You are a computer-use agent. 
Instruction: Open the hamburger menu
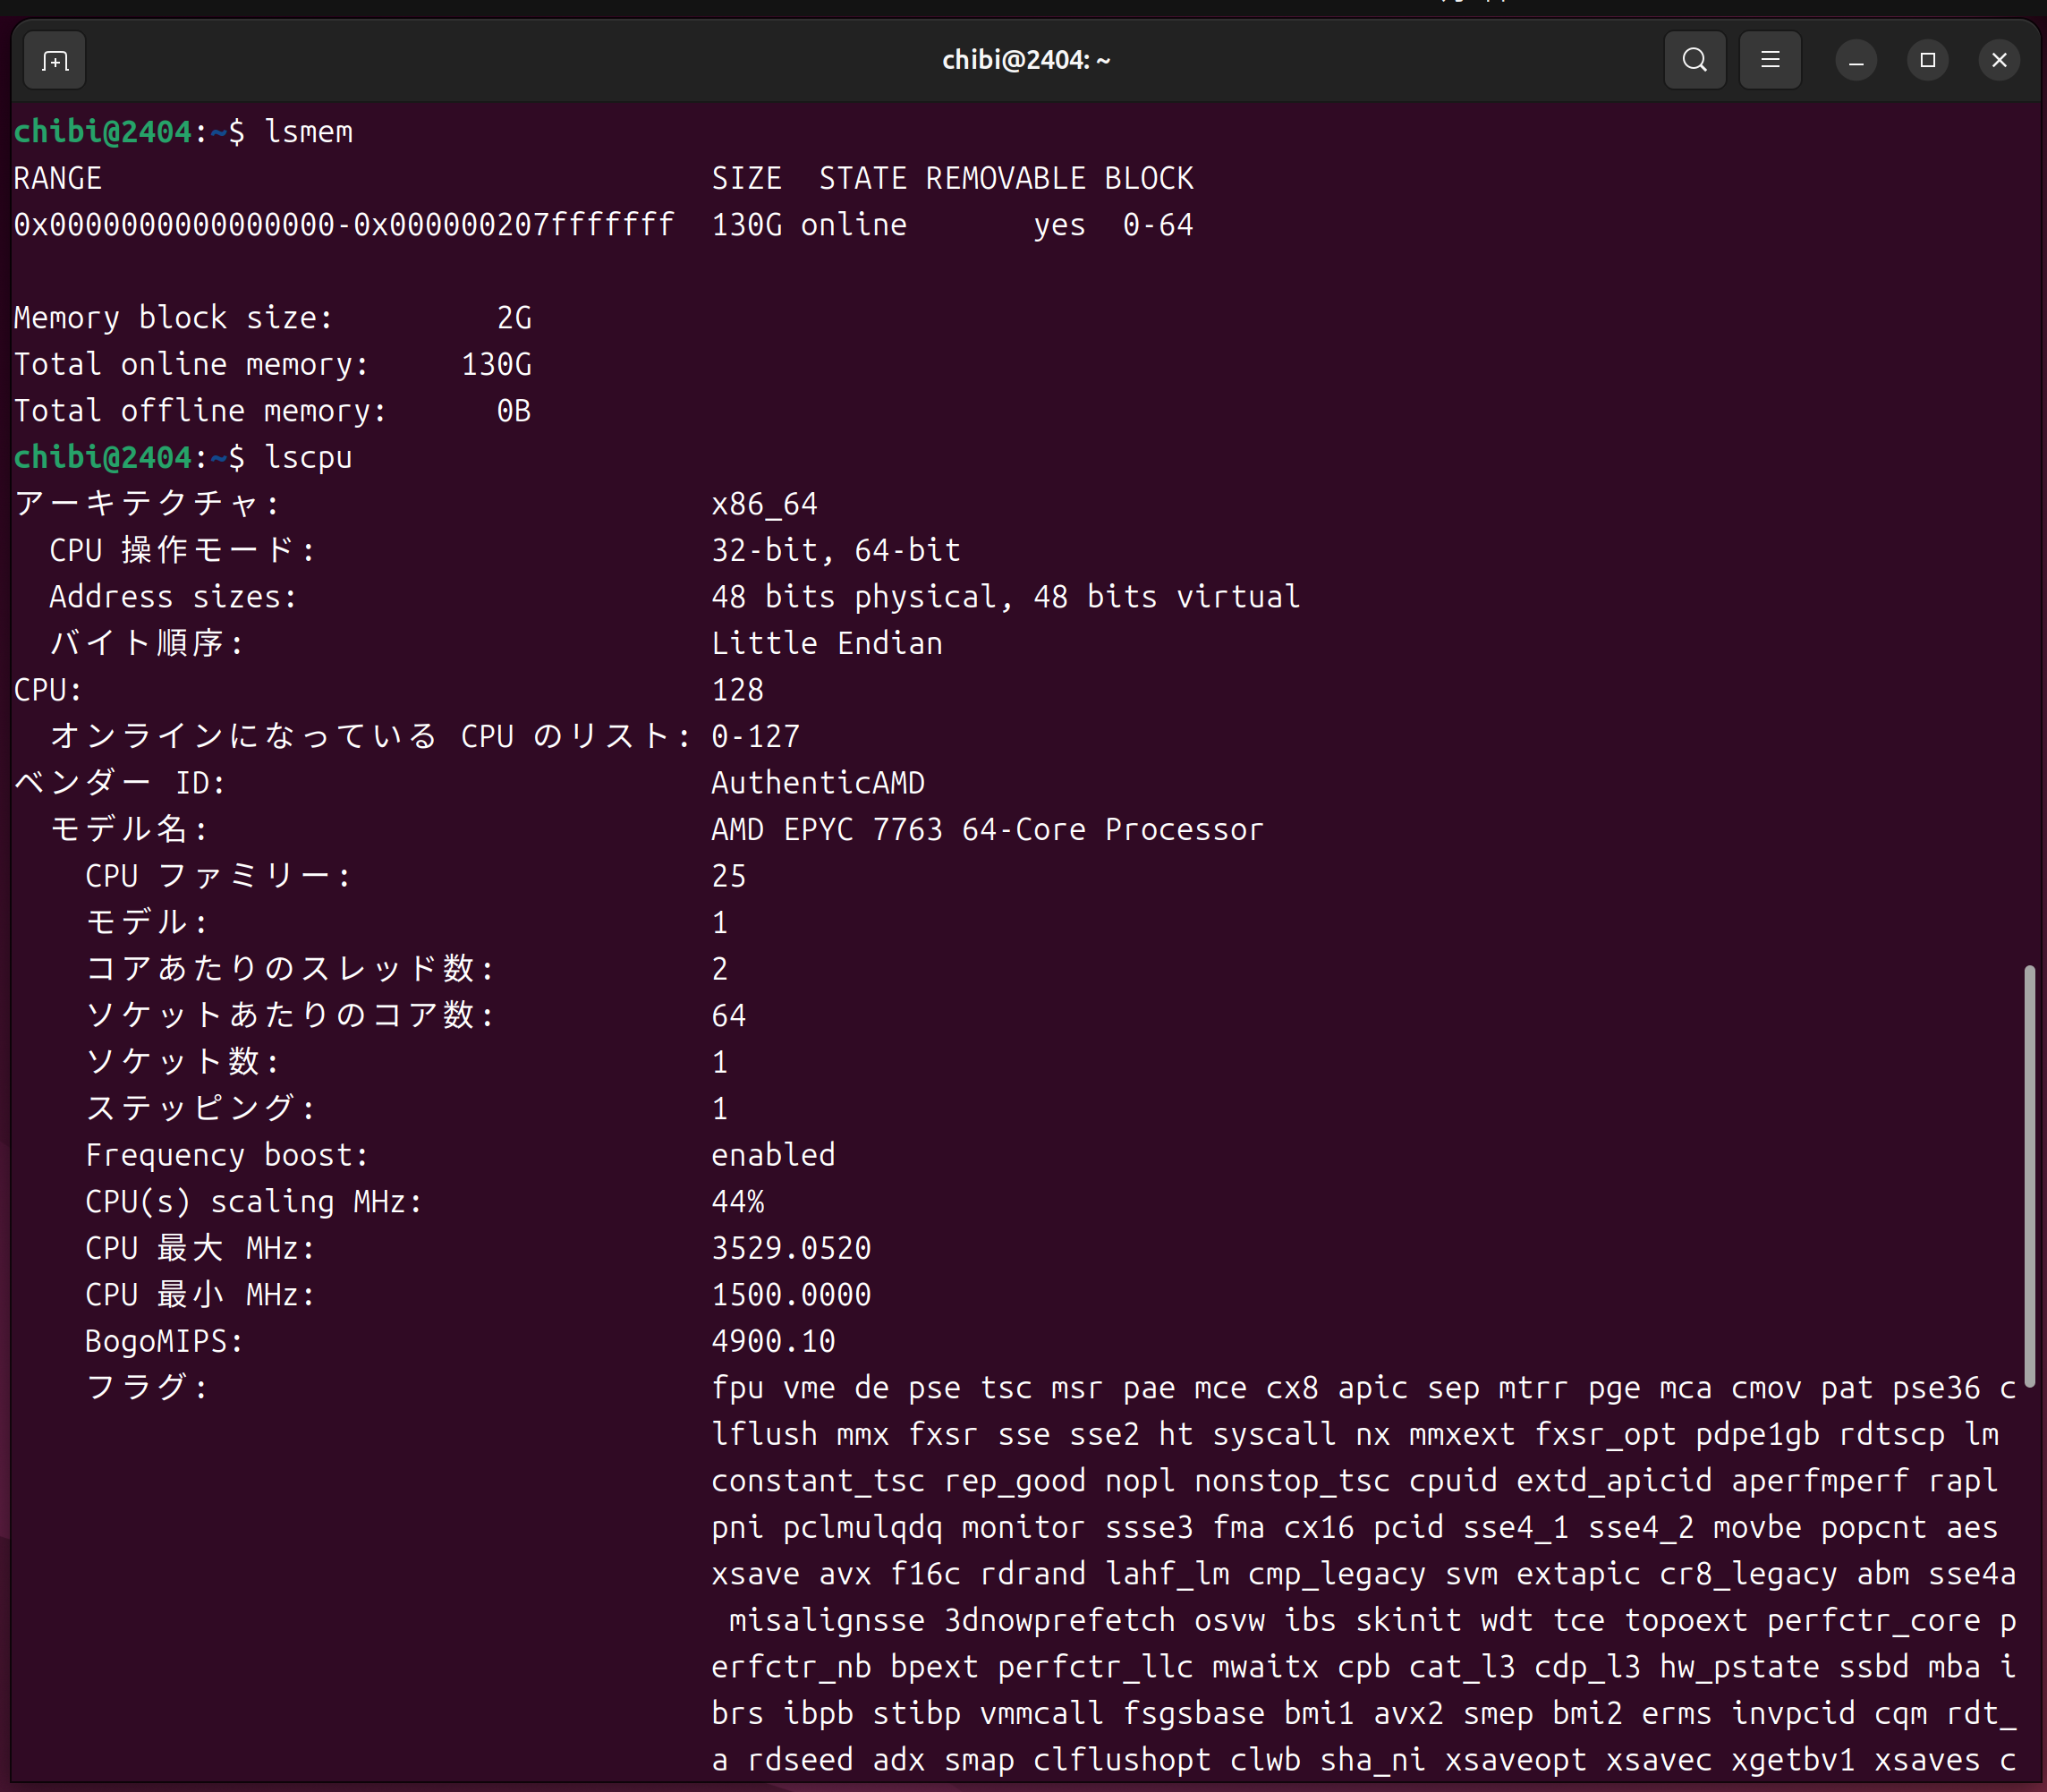[1769, 60]
